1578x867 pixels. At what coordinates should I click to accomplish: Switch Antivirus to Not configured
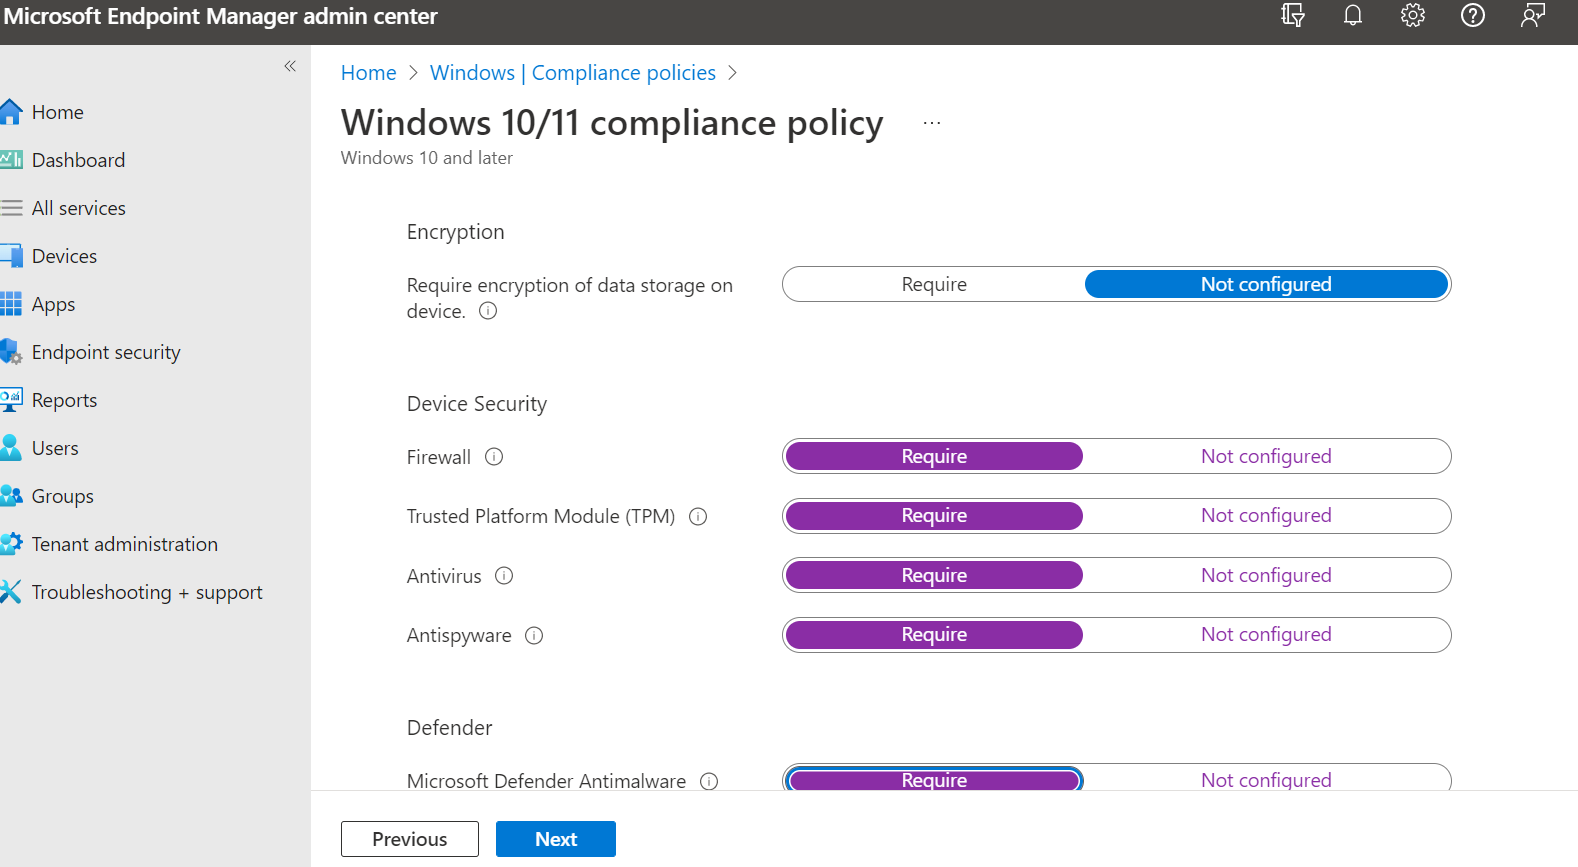click(1266, 576)
